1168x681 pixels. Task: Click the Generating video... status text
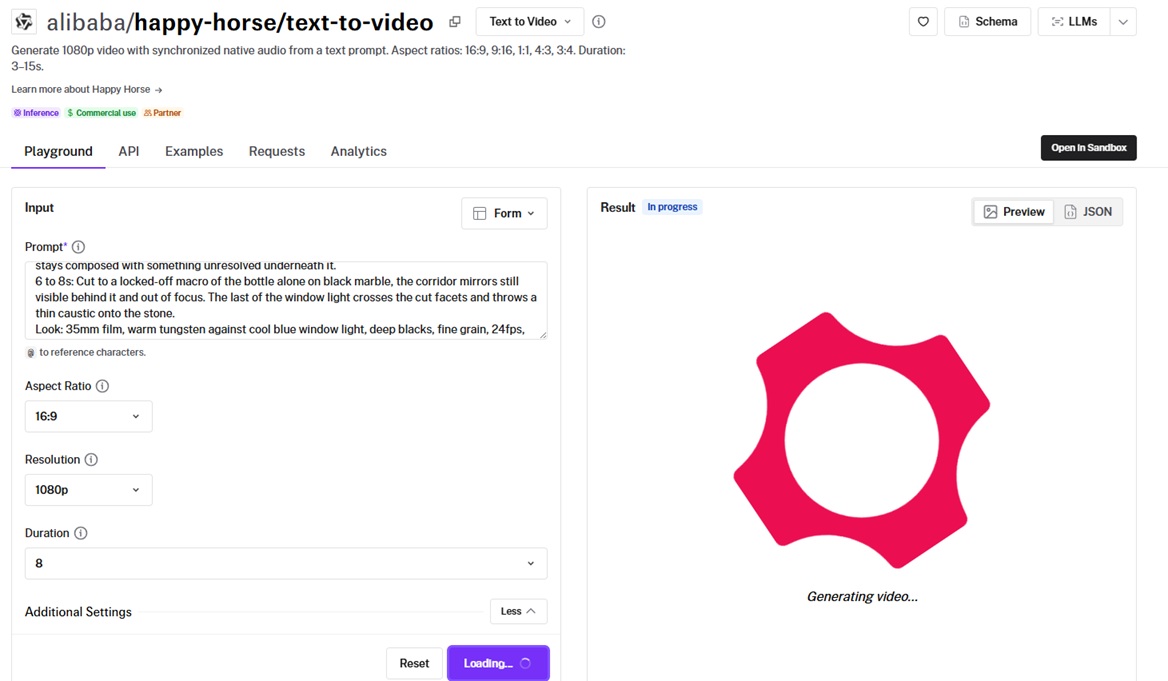[862, 596]
